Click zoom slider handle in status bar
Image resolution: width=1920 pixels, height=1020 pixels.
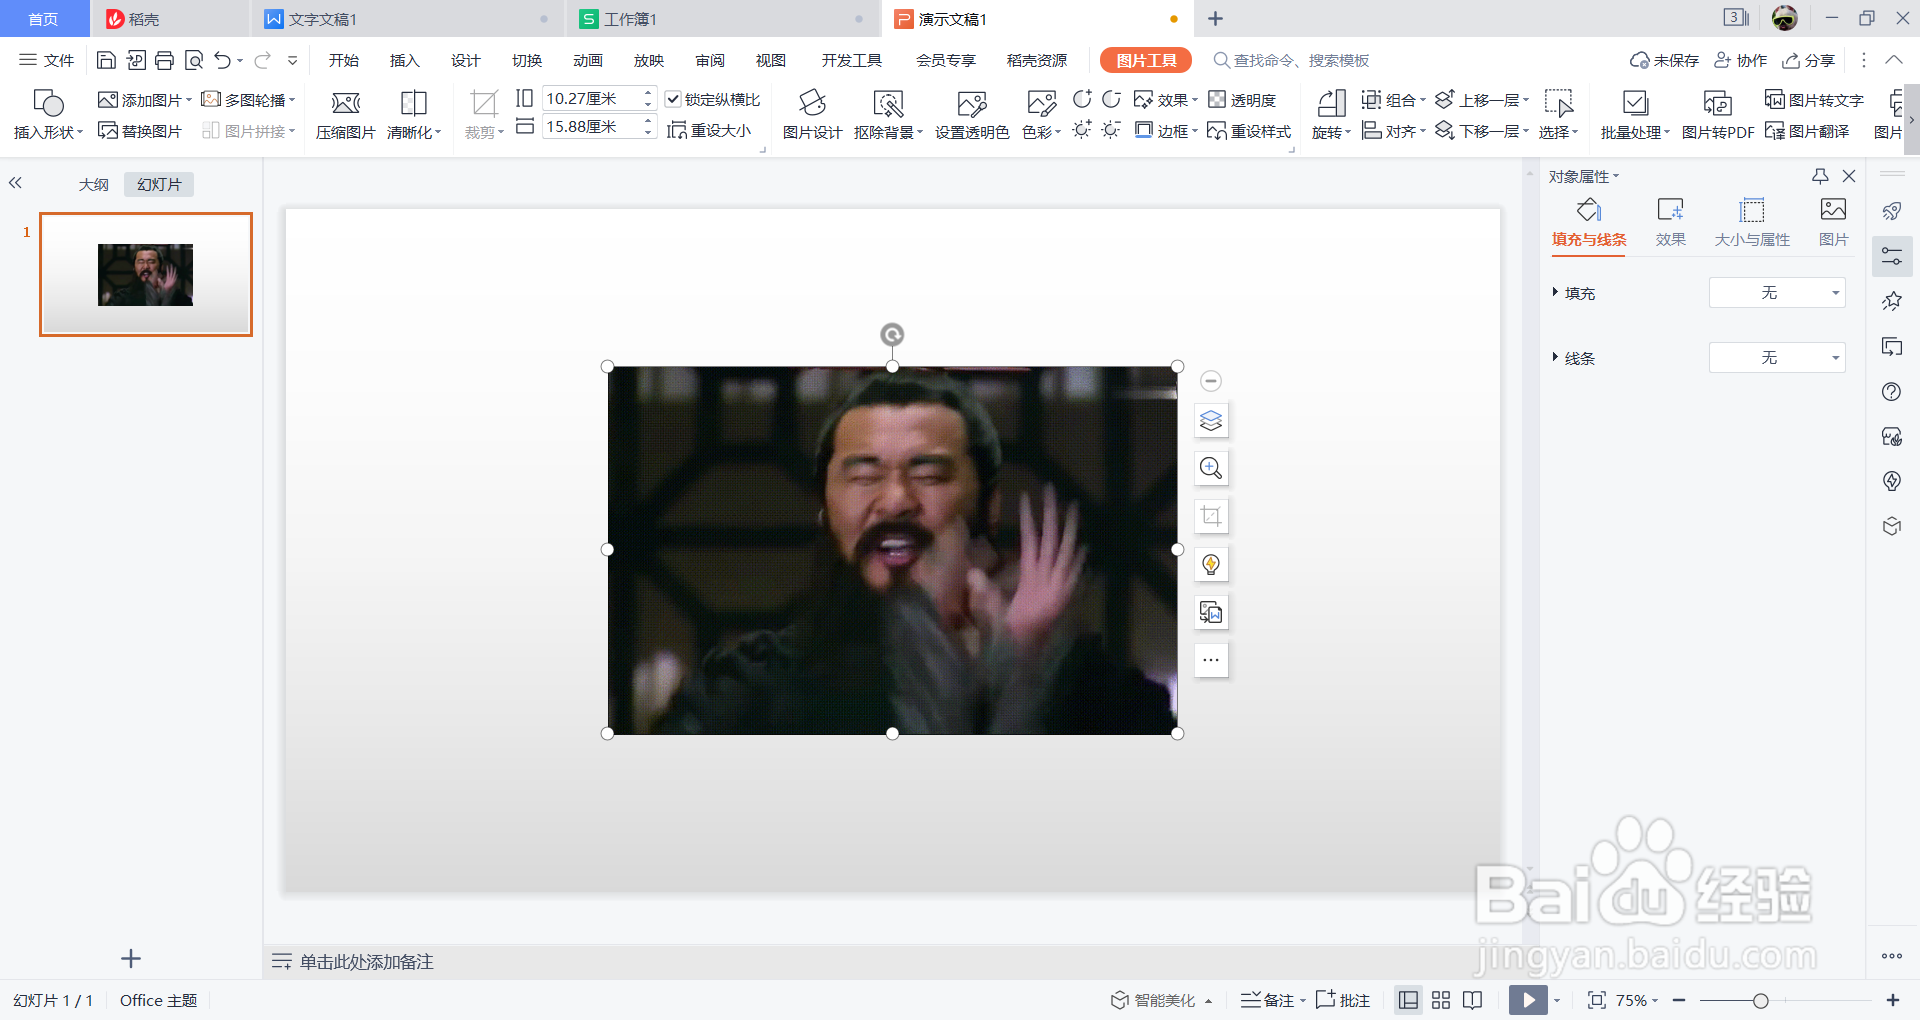pos(1761,1000)
